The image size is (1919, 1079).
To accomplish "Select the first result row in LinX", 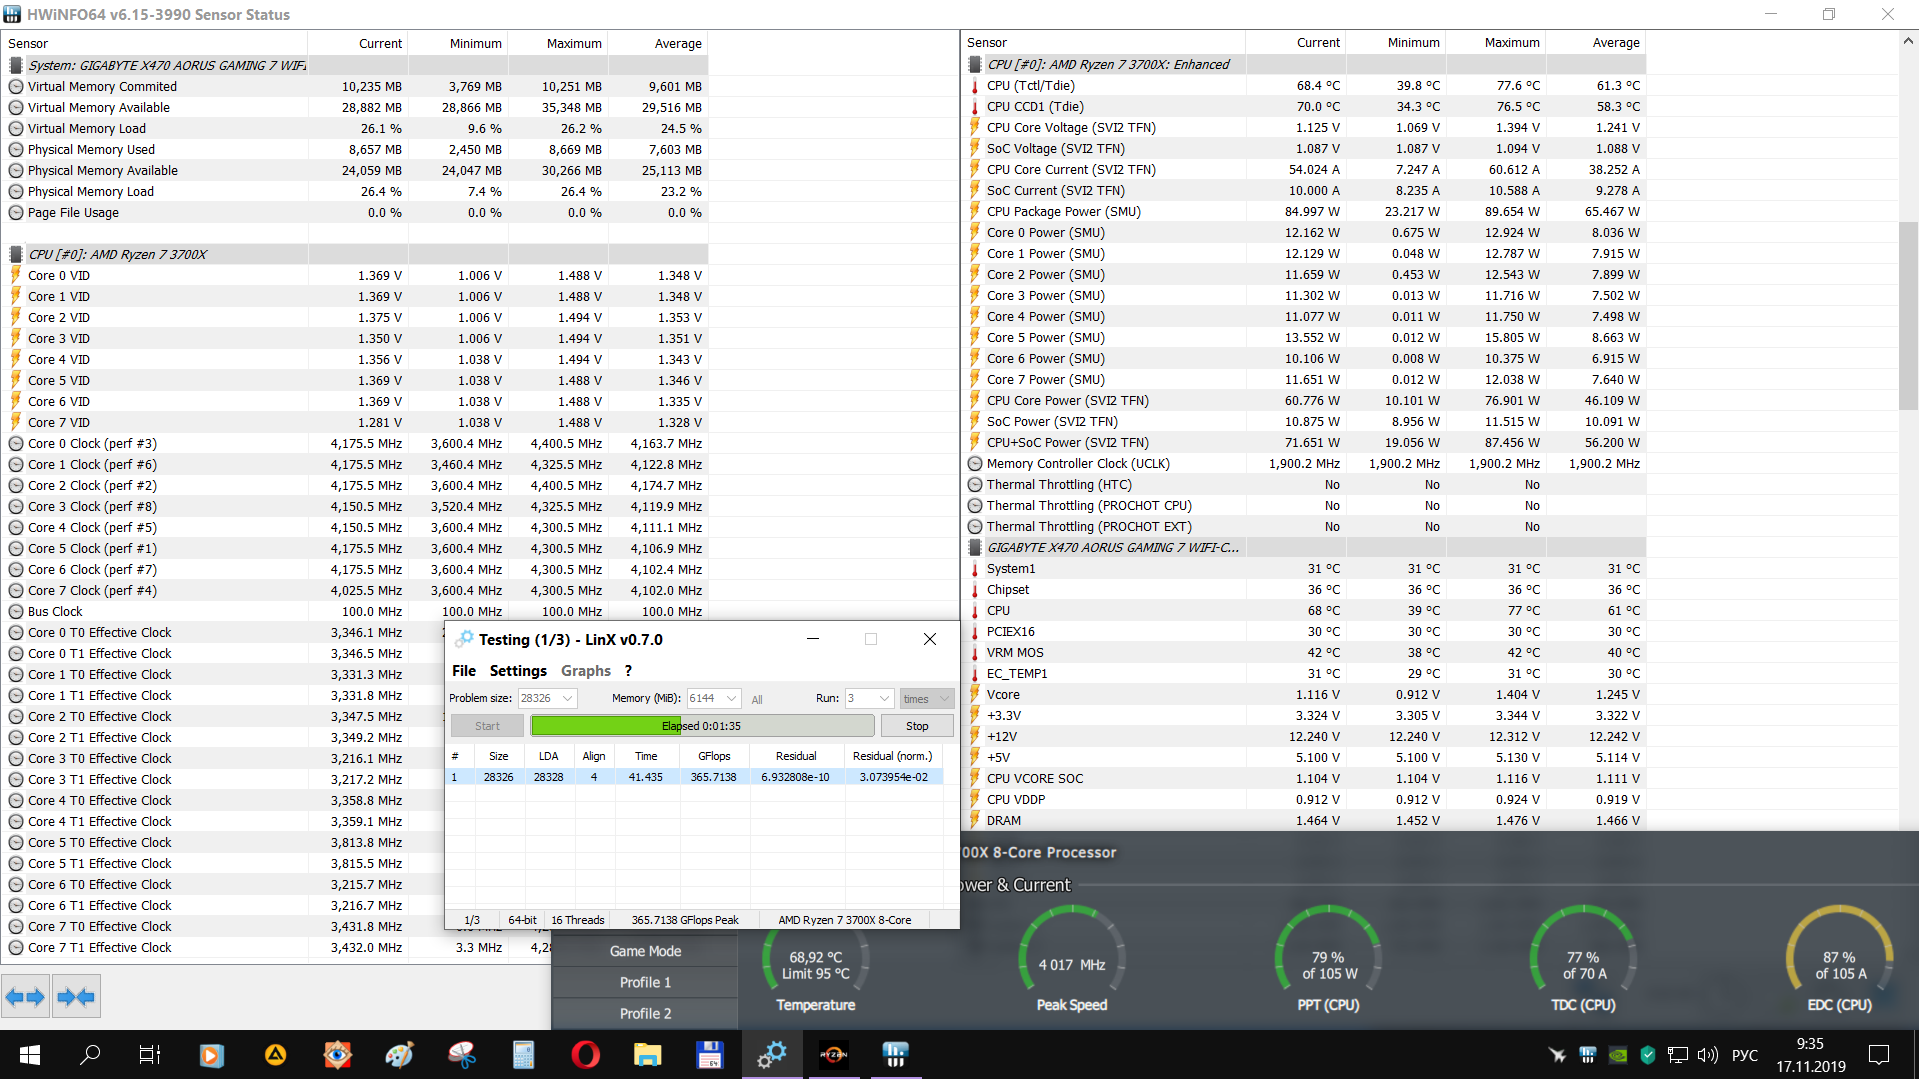I will click(695, 777).
